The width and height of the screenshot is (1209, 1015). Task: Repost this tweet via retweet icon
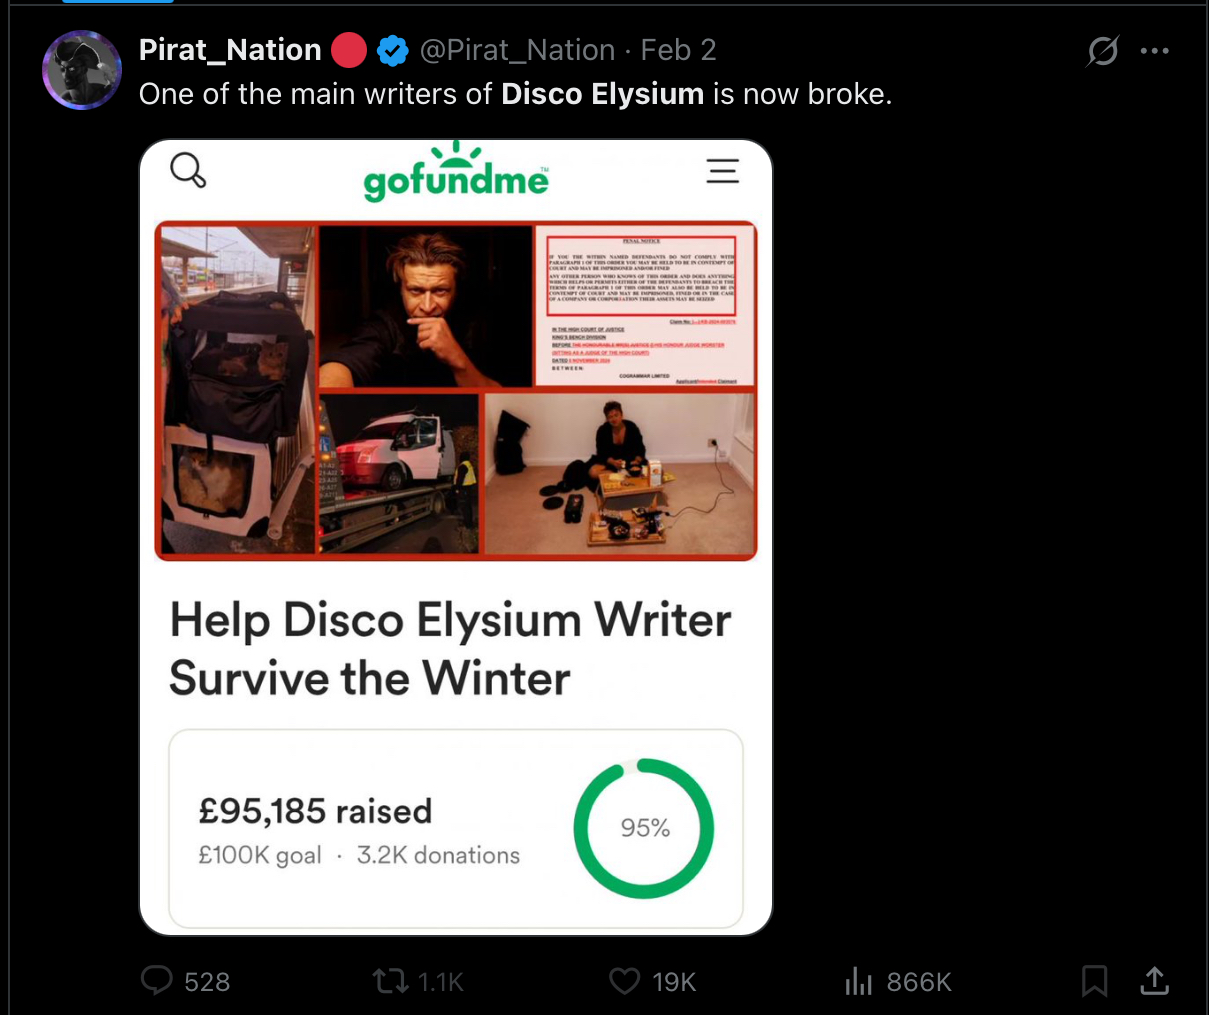[390, 981]
